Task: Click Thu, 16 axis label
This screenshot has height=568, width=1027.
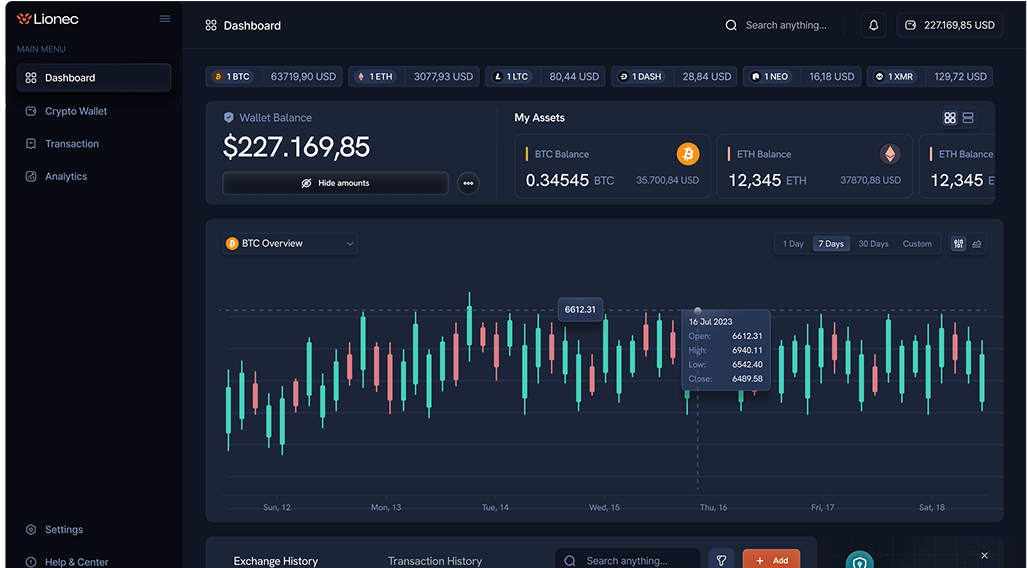Action: pyautogui.click(x=713, y=508)
